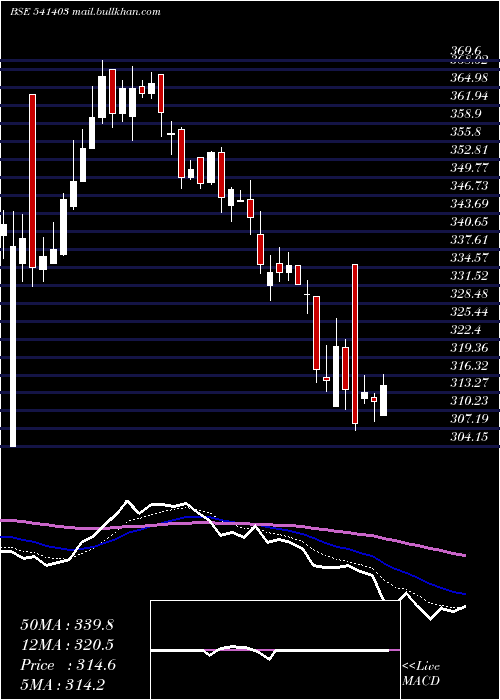Click the 369.6 price label

(x=466, y=52)
